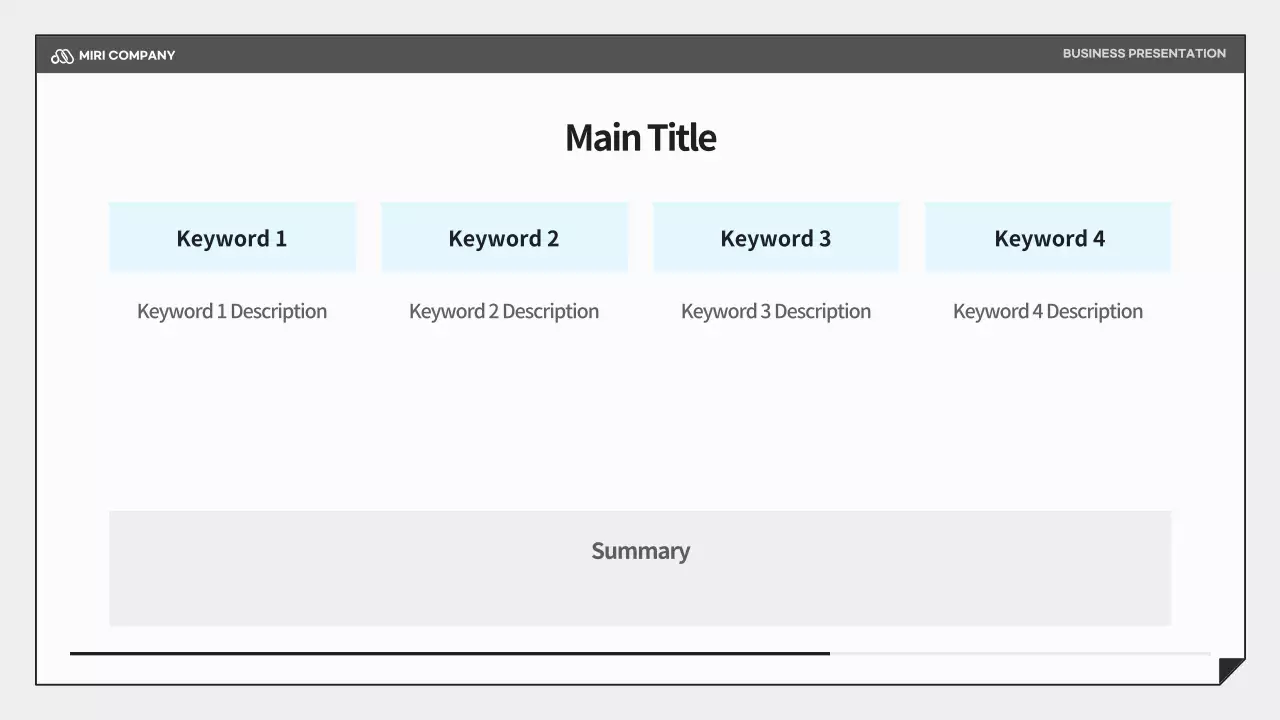Click the gray Summary box's empty lower area
This screenshot has height=720, width=1280.
[640, 600]
